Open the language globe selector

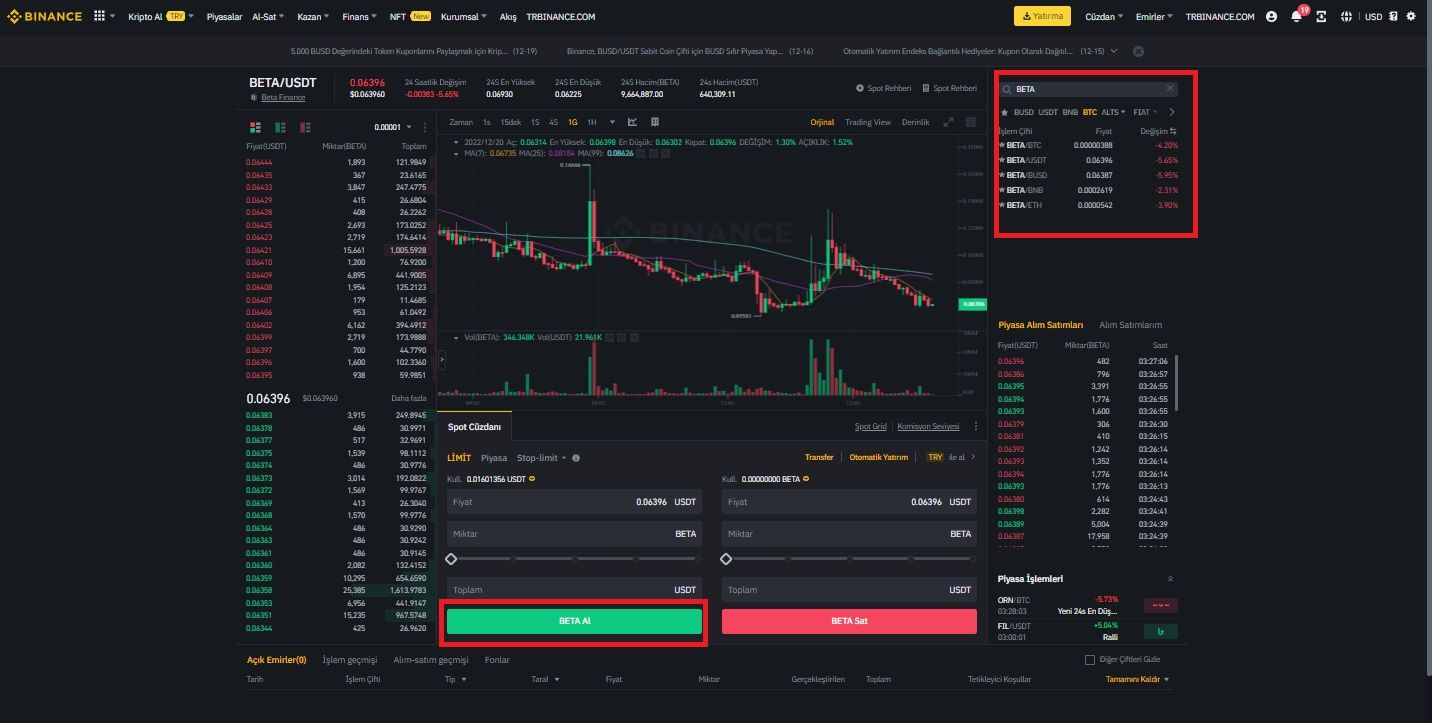point(1346,17)
